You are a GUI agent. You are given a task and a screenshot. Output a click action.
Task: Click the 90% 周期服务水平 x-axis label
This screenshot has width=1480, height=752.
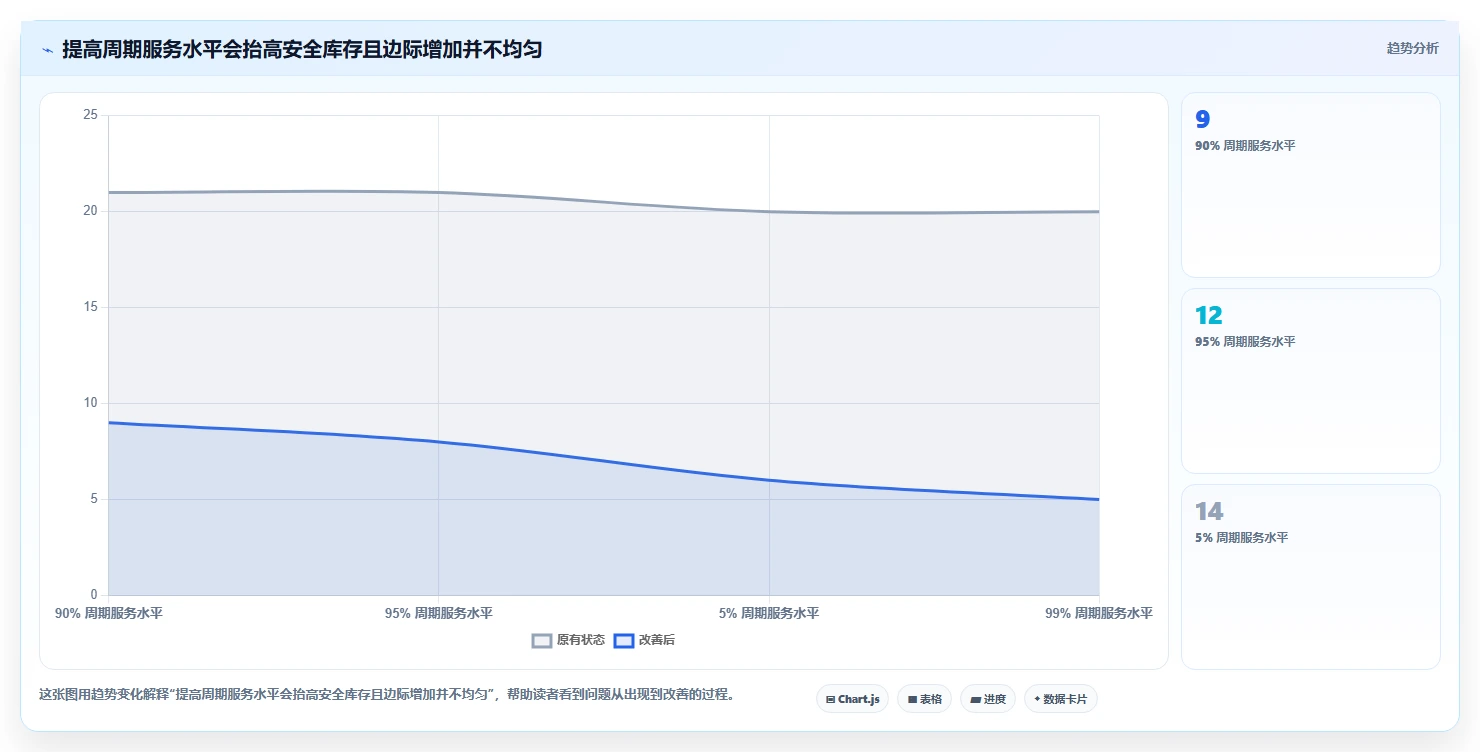click(108, 613)
